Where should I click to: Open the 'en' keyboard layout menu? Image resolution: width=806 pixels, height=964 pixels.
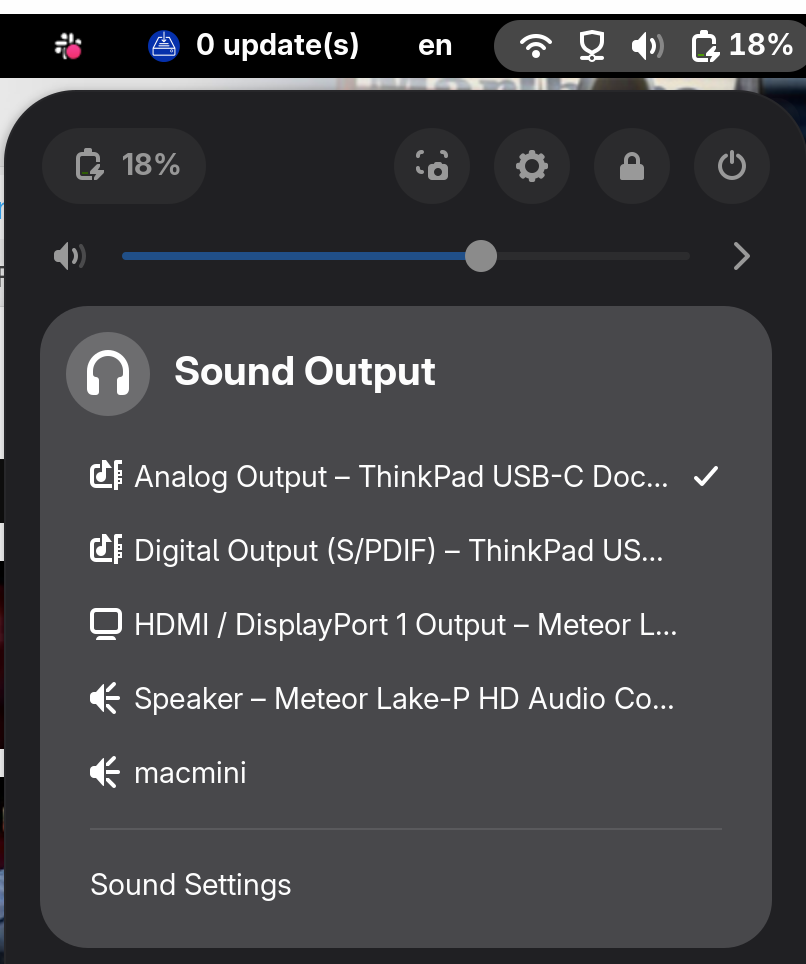434,44
